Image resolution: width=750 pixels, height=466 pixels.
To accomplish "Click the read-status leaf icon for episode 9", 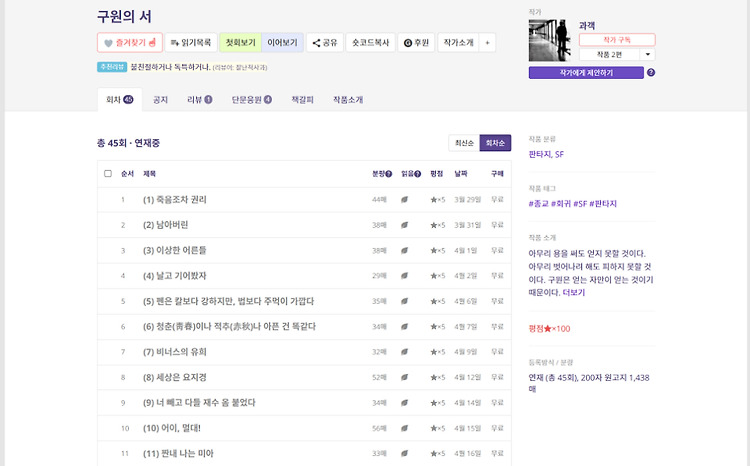I will (405, 402).
